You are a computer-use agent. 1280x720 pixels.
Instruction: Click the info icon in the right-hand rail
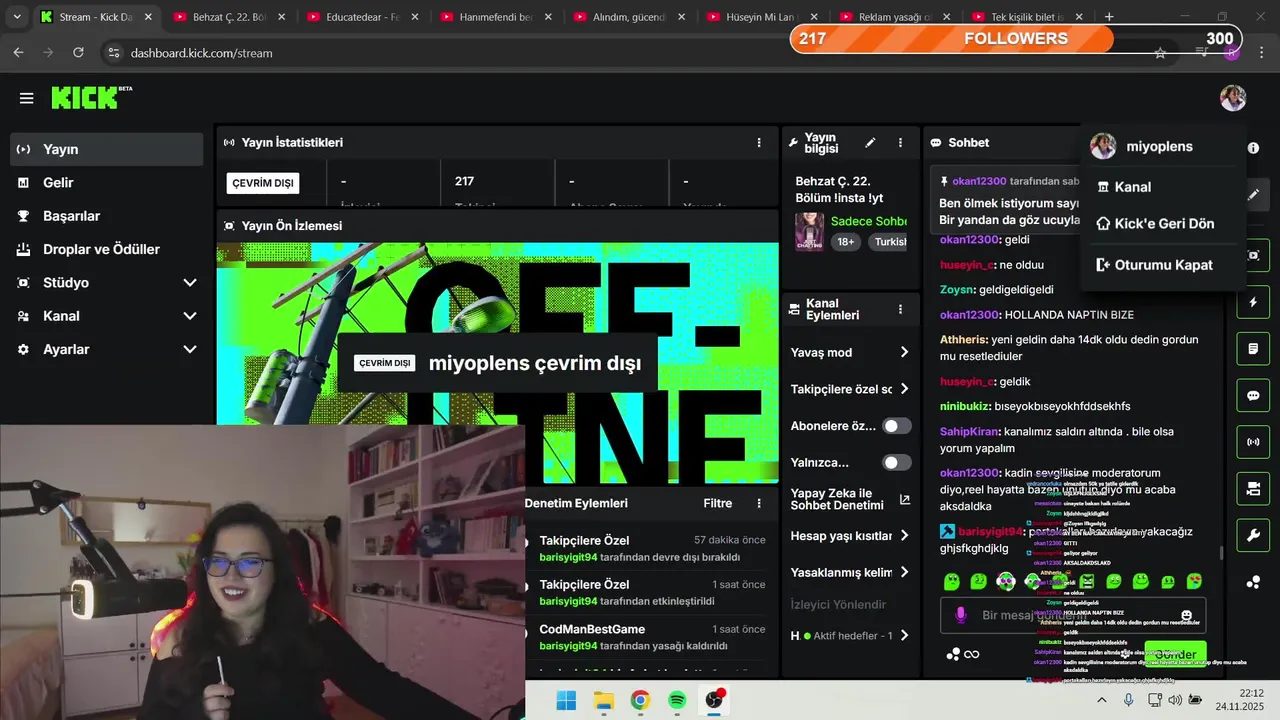[1253, 148]
